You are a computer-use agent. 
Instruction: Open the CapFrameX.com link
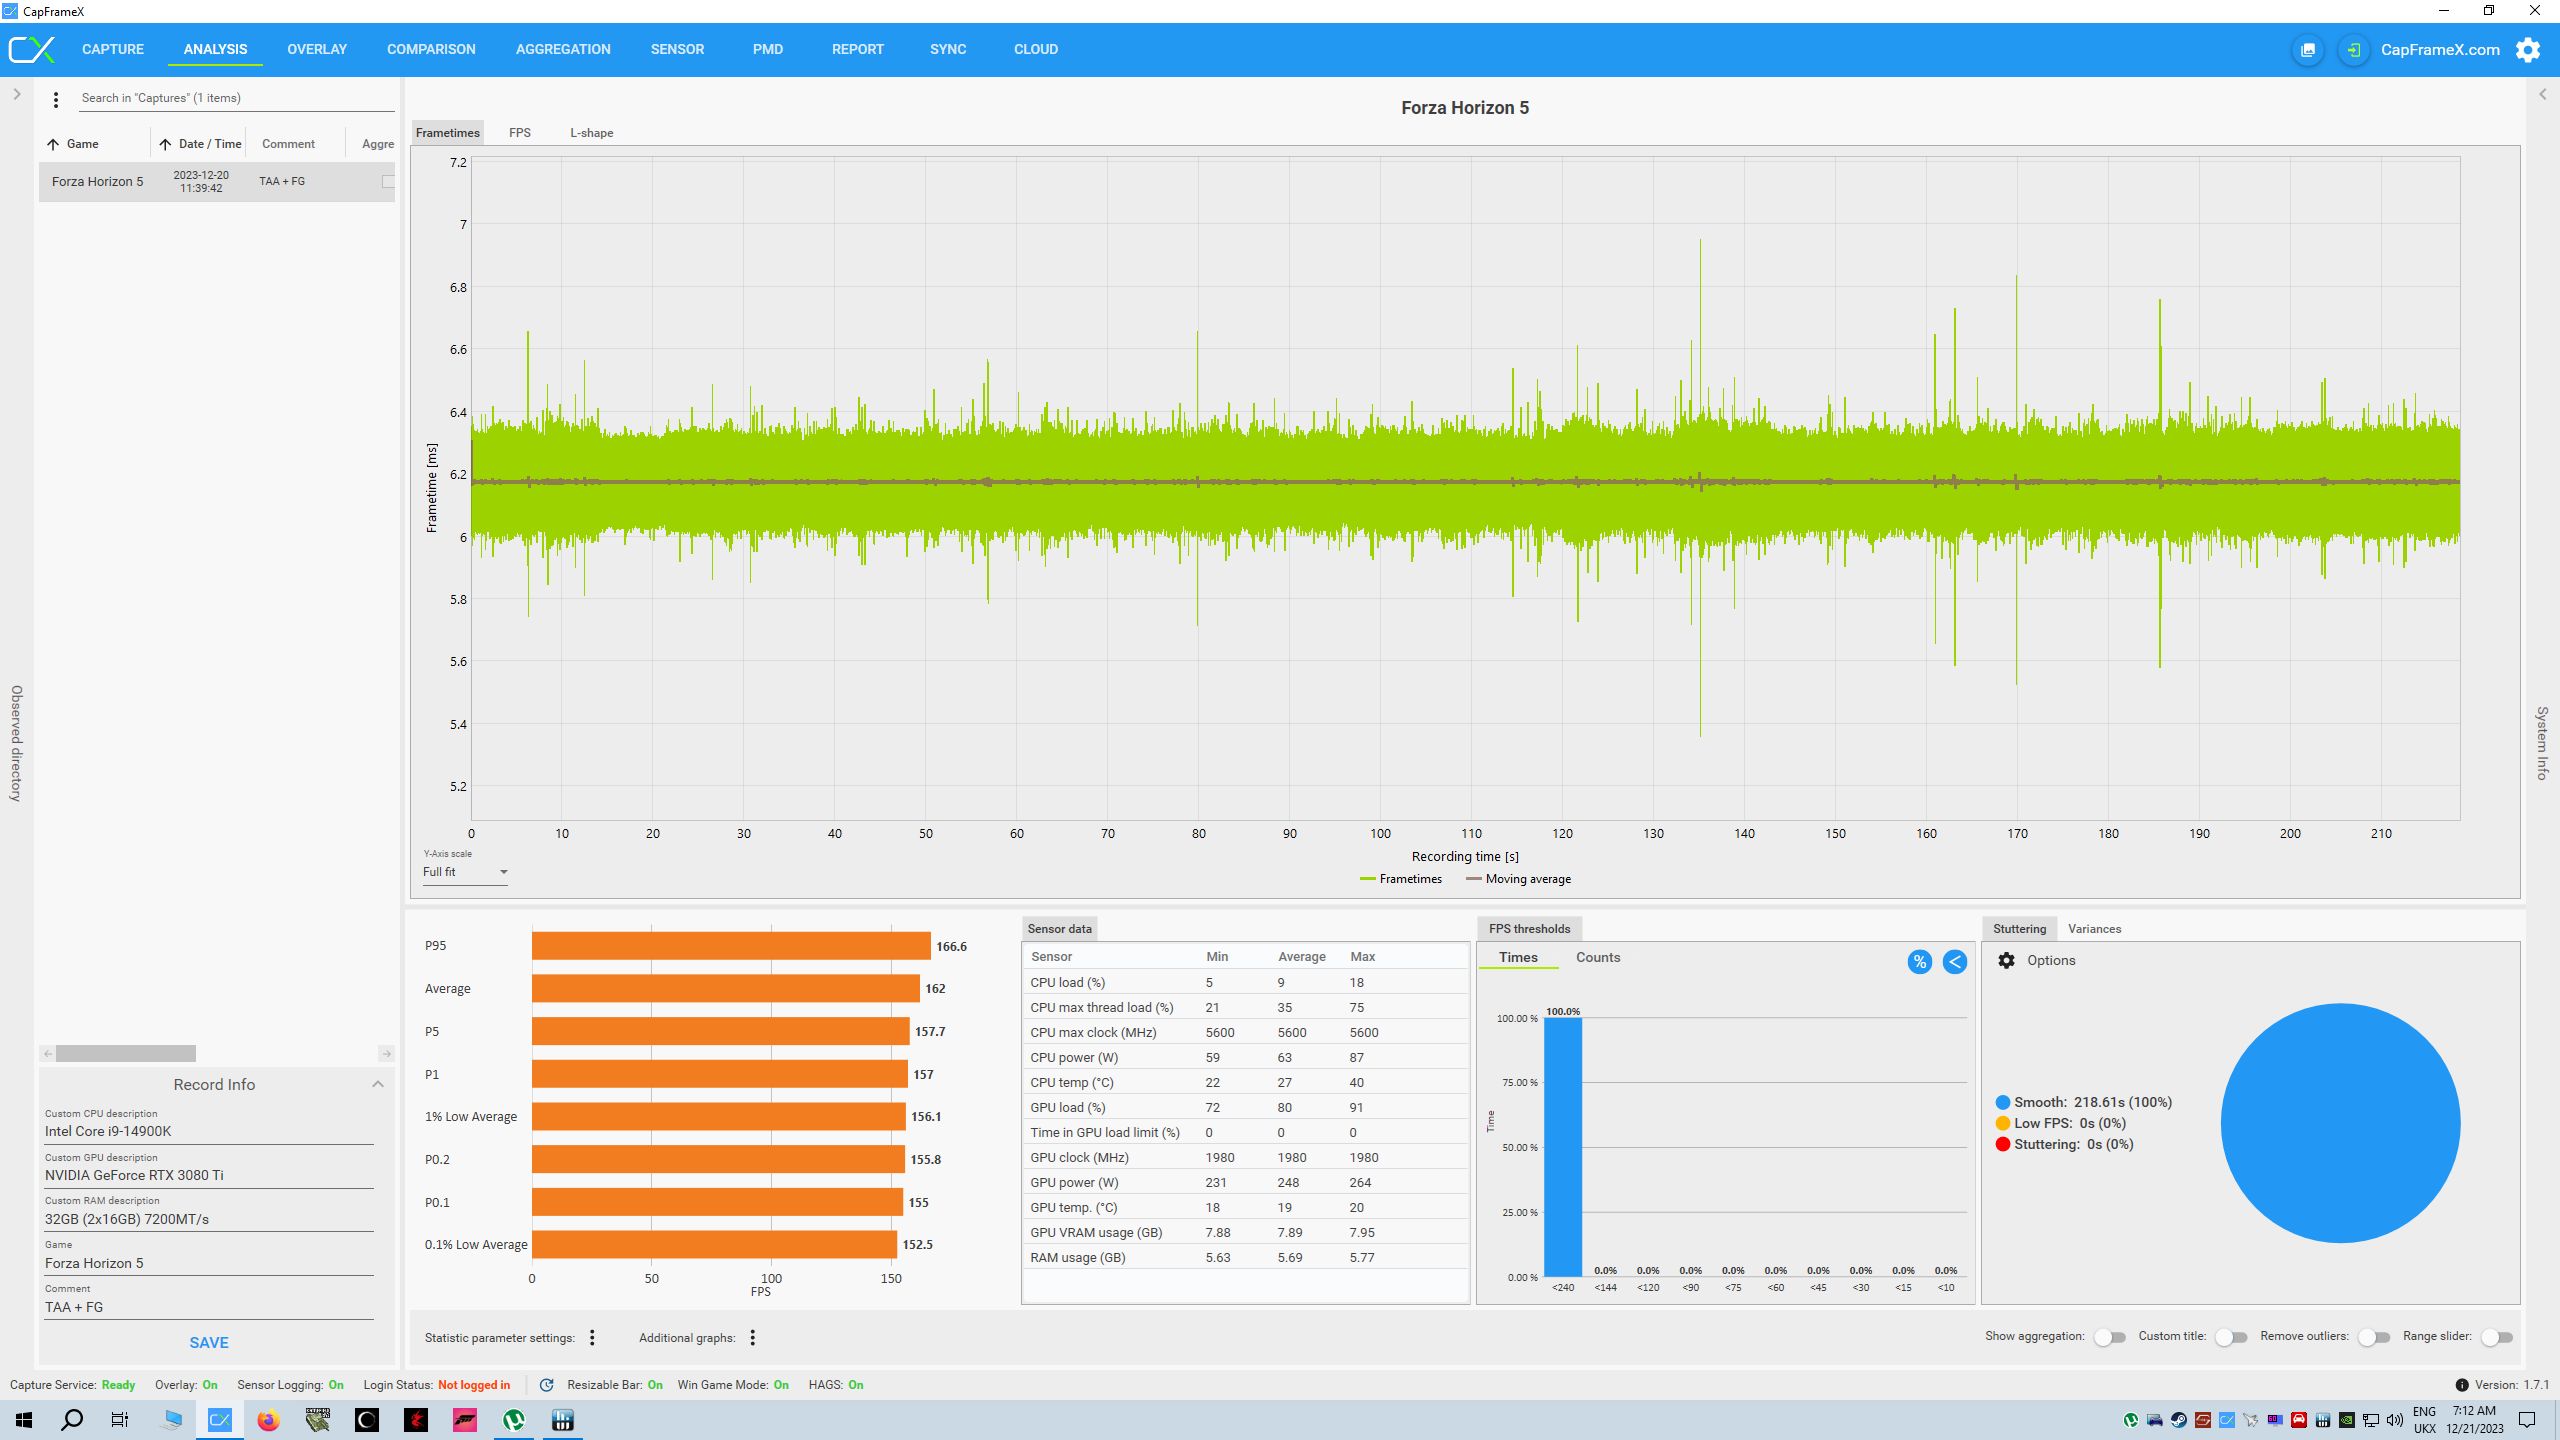point(2440,49)
